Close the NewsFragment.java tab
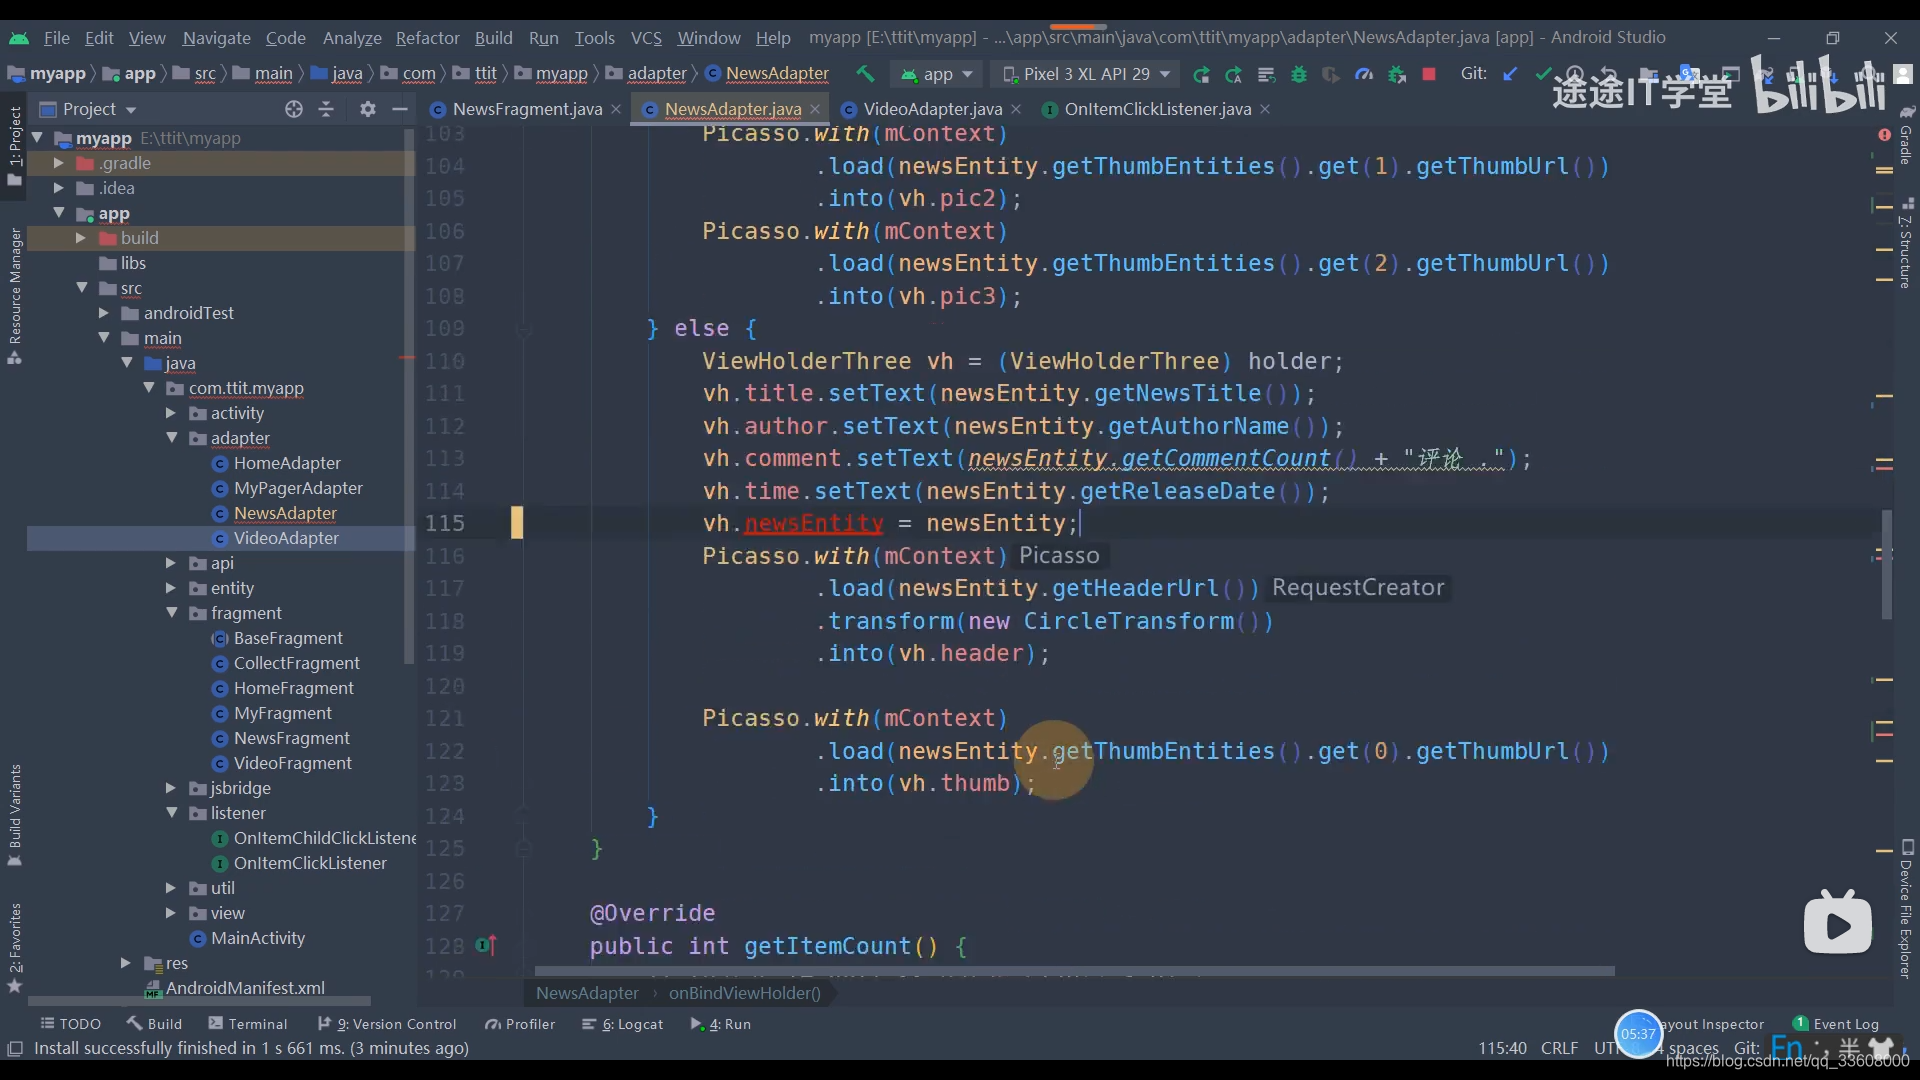Screen dimensions: 1920x1080 616,109
